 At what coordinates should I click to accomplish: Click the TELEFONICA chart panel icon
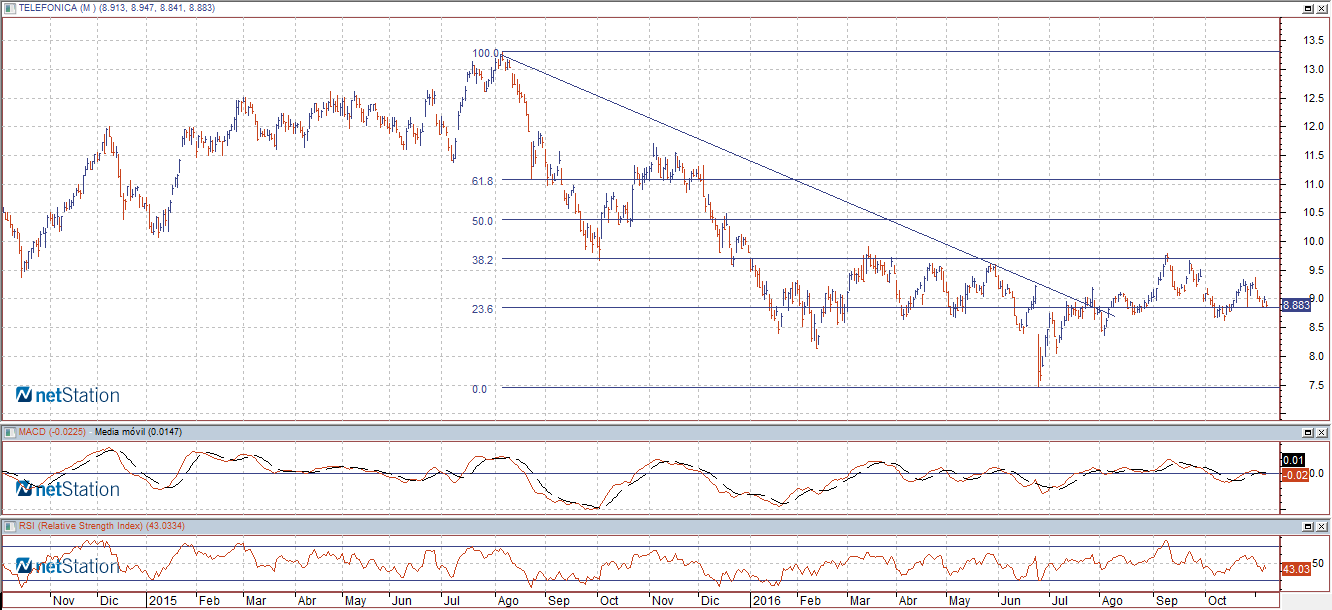tap(10, 8)
